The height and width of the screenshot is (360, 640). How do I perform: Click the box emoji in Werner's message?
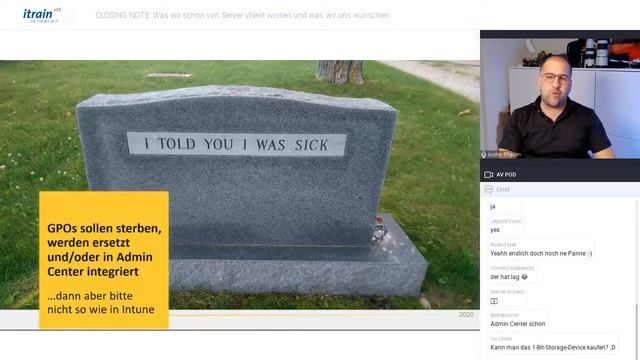pos(494,301)
